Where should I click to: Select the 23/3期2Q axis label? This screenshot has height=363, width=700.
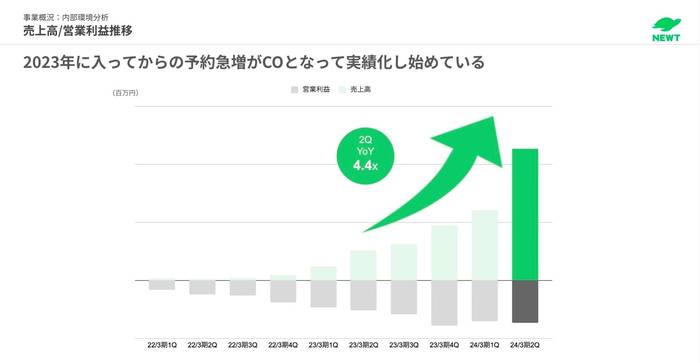coord(363,345)
